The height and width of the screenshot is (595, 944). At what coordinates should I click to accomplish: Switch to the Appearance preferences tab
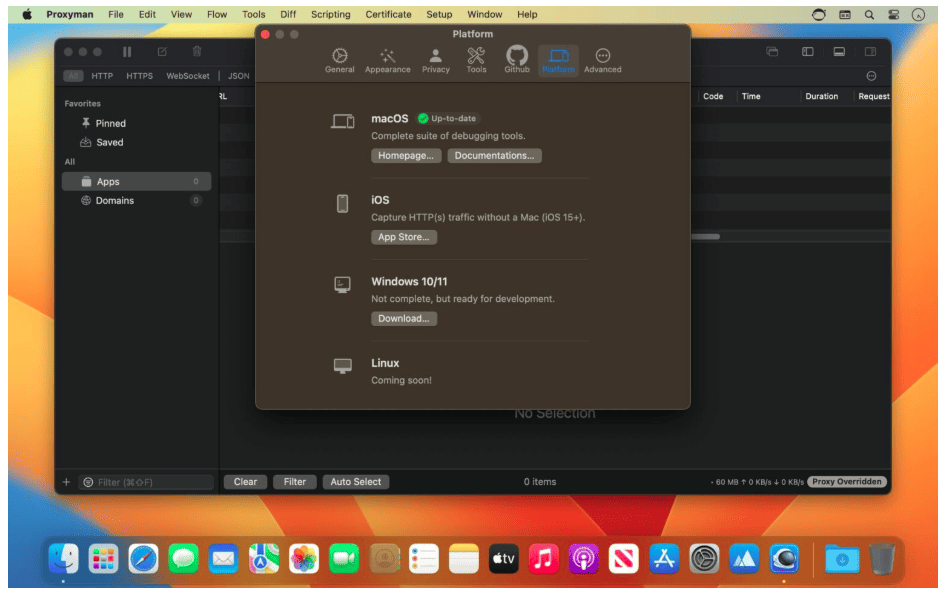pos(387,60)
